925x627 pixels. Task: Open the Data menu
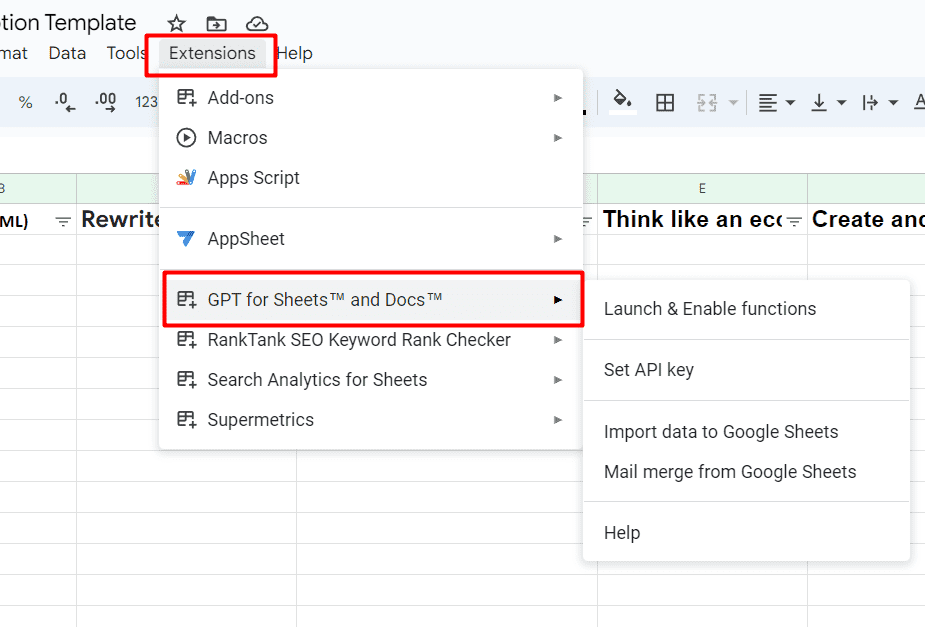67,53
